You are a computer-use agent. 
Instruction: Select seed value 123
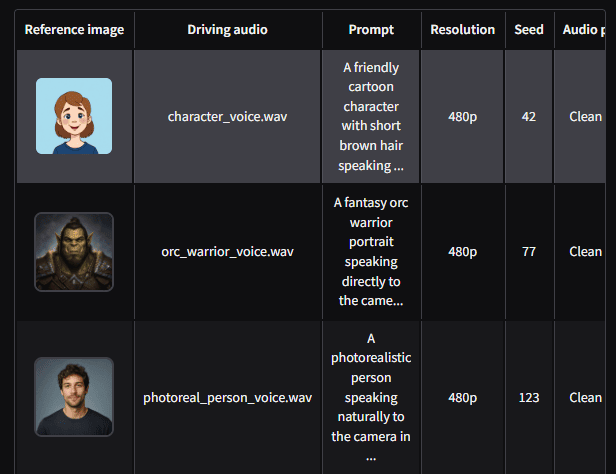click(x=529, y=397)
